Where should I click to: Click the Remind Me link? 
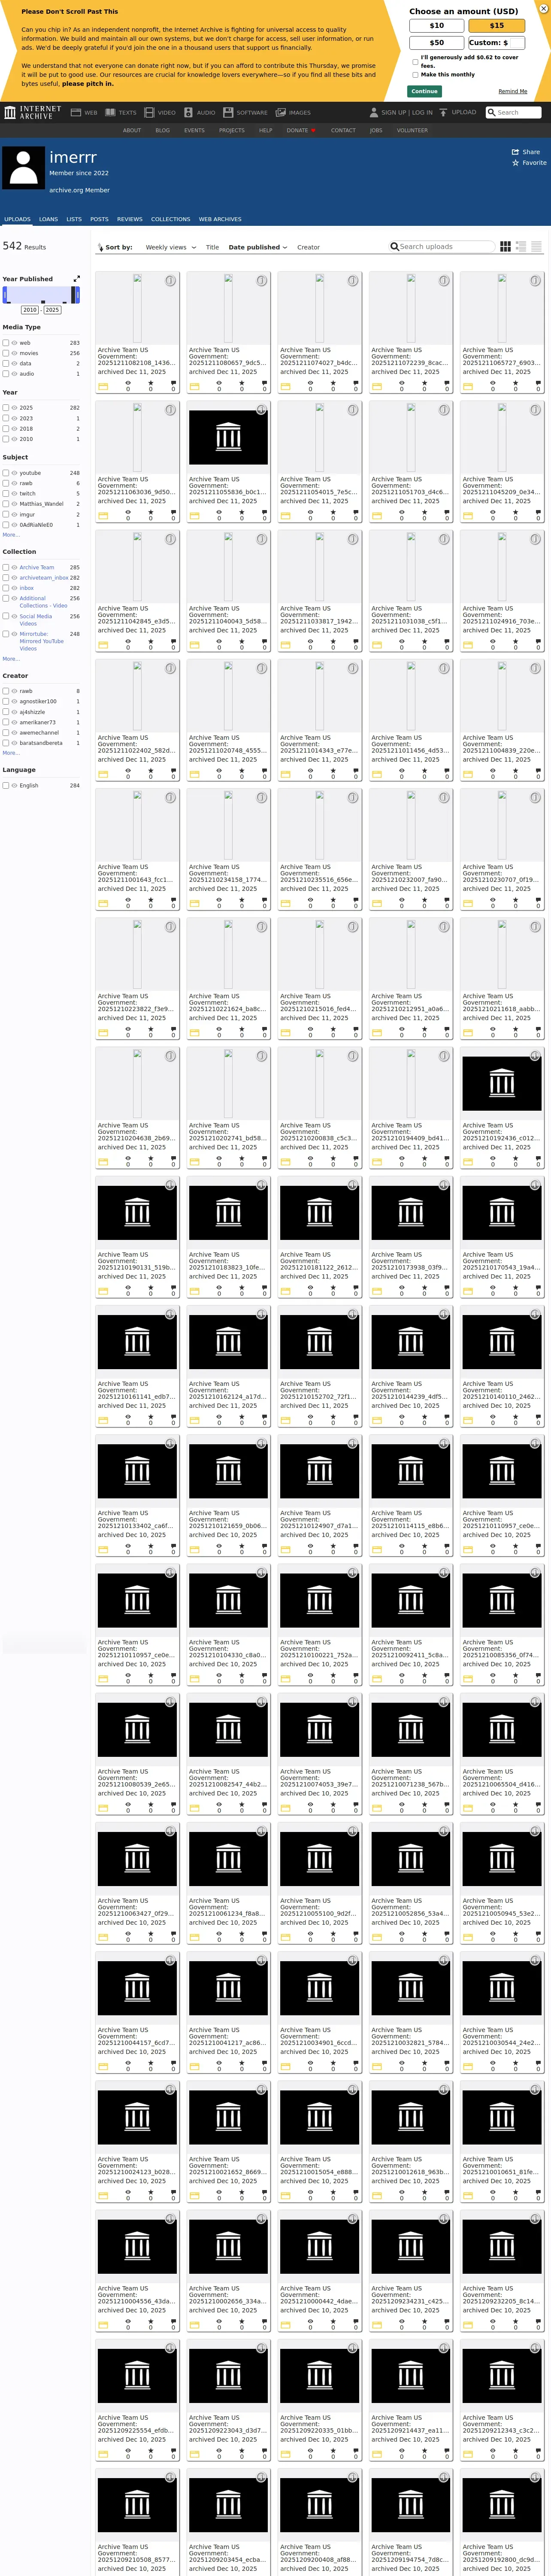(513, 91)
